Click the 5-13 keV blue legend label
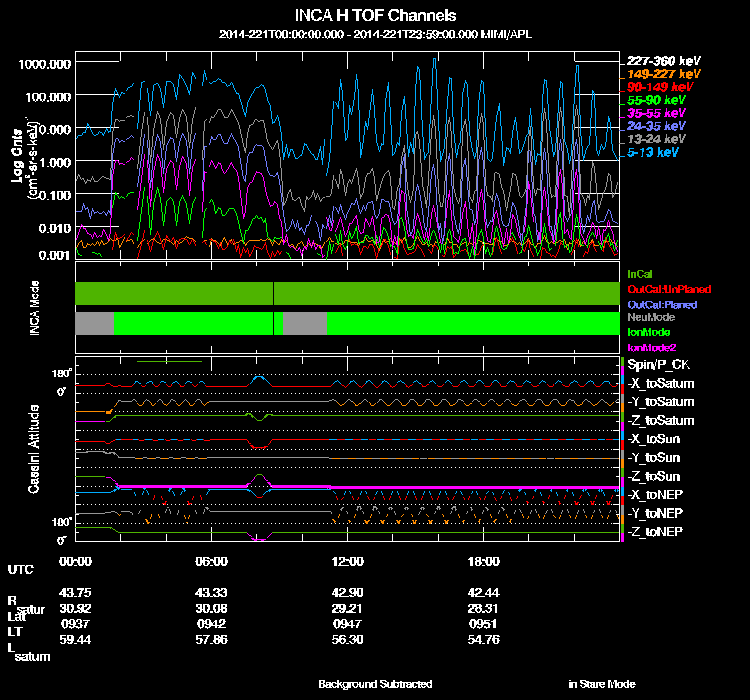The image size is (750, 700). point(652,153)
